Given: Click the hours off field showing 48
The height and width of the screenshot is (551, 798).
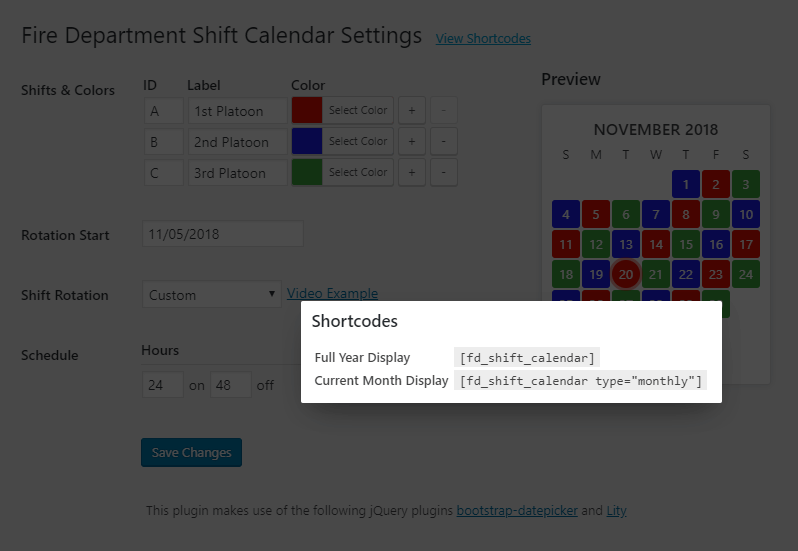Looking at the screenshot, I should click(x=231, y=385).
